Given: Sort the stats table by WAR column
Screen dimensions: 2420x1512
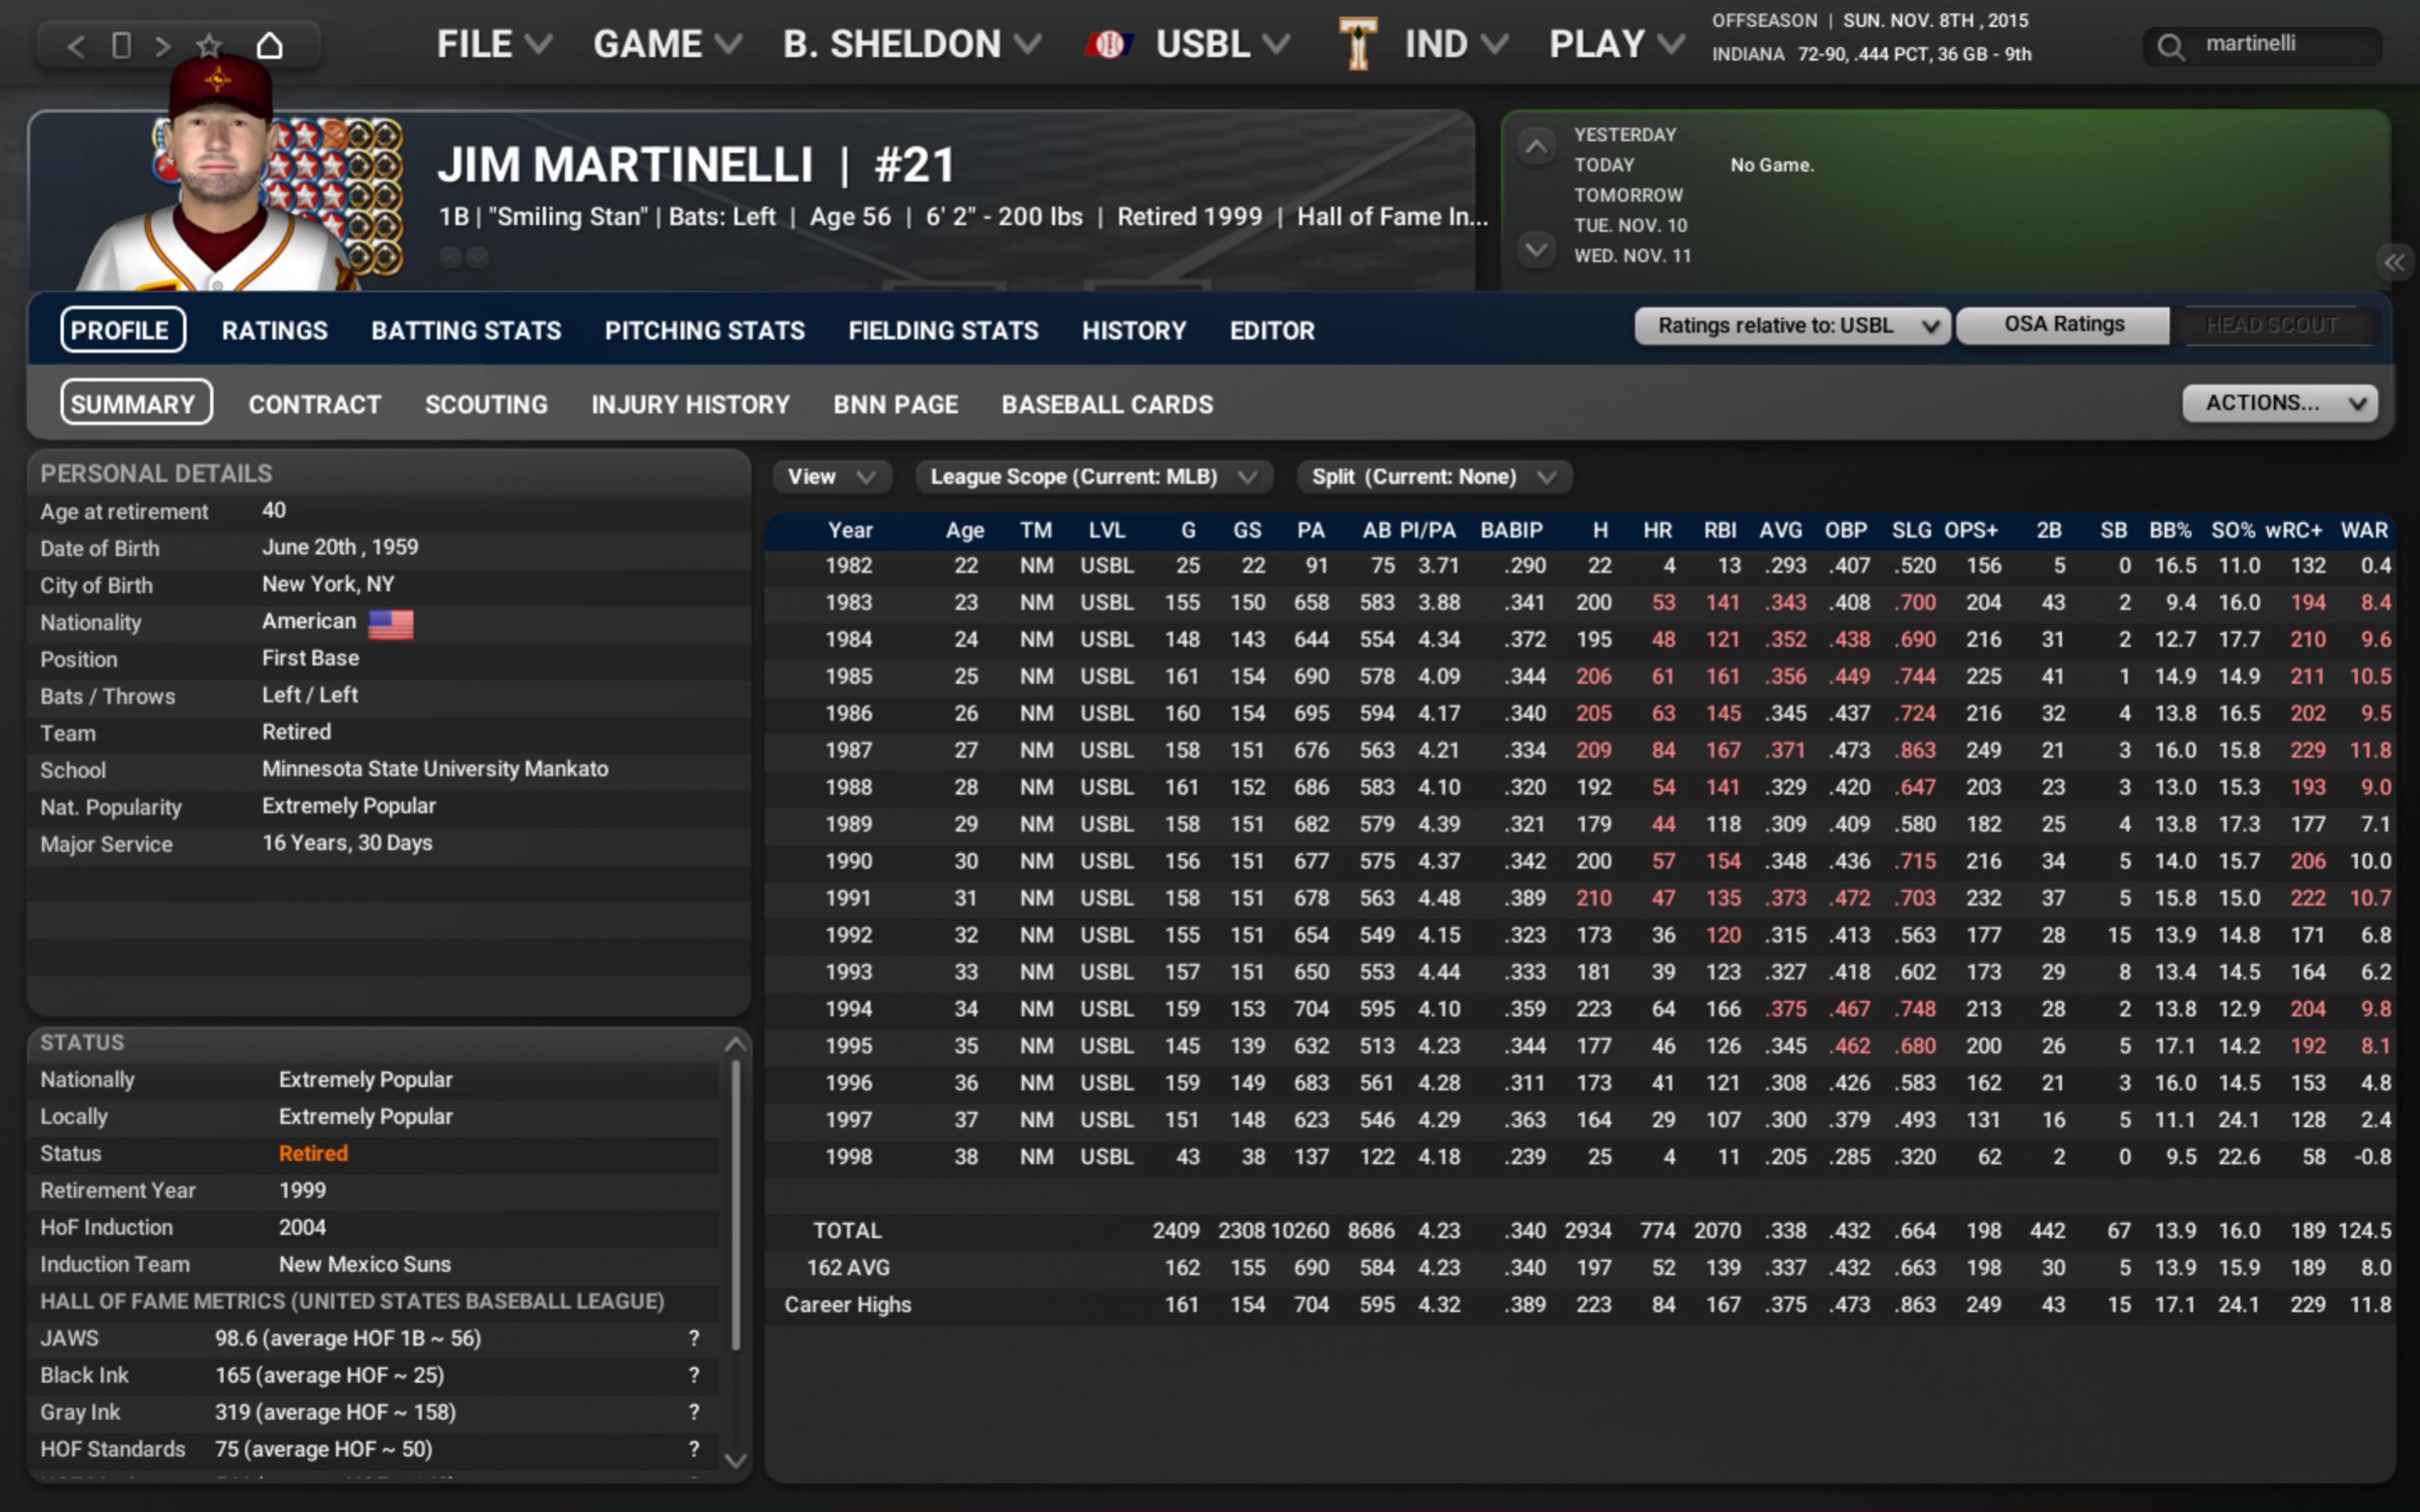Looking at the screenshot, I should (x=2363, y=531).
